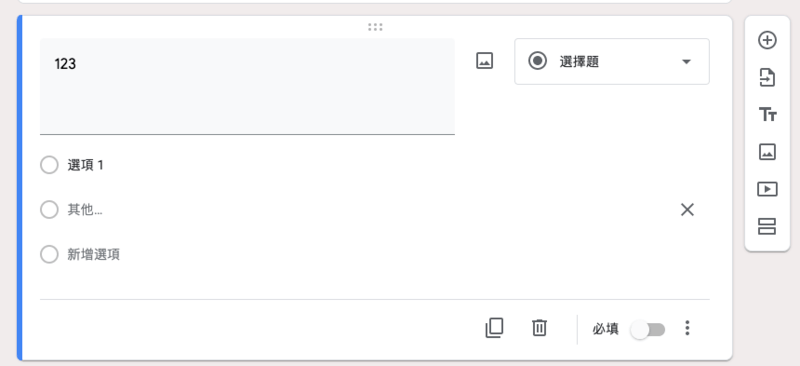The width and height of the screenshot is (800, 366).
Task: Delete the question with the trash icon
Action: (x=539, y=328)
